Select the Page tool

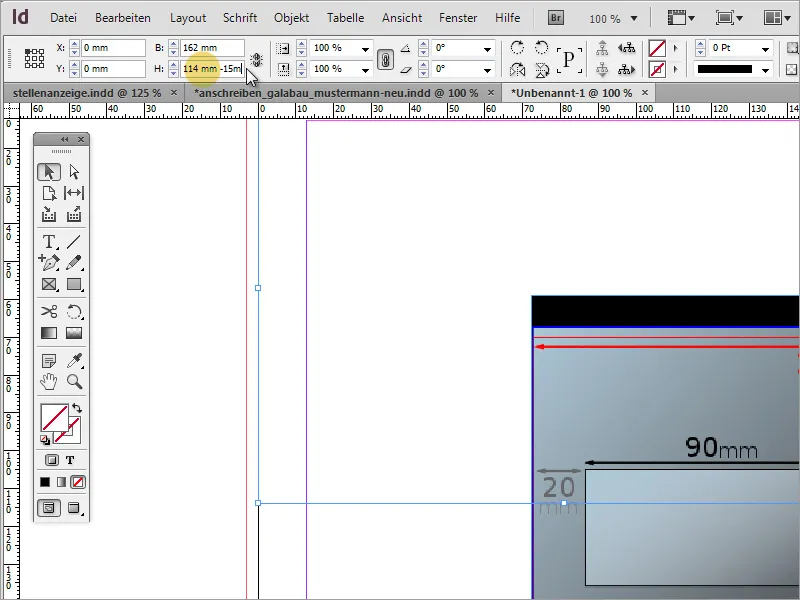coord(49,193)
